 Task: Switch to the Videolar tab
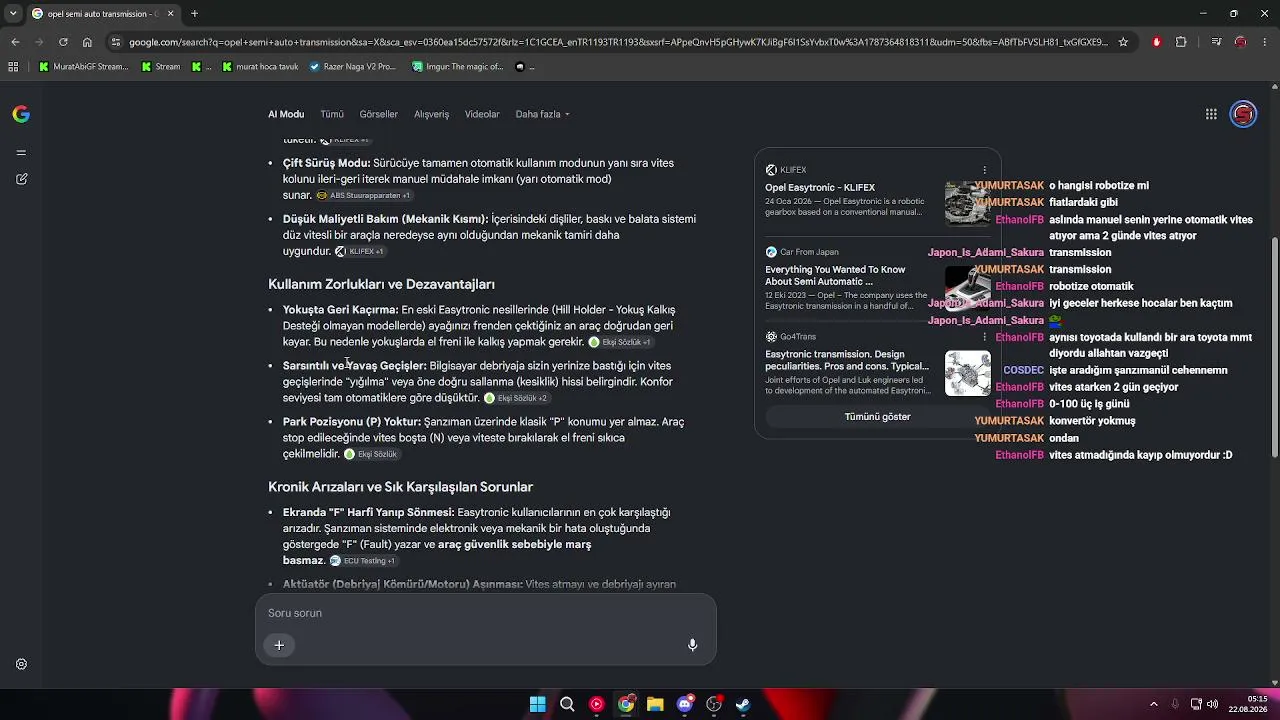pos(482,114)
